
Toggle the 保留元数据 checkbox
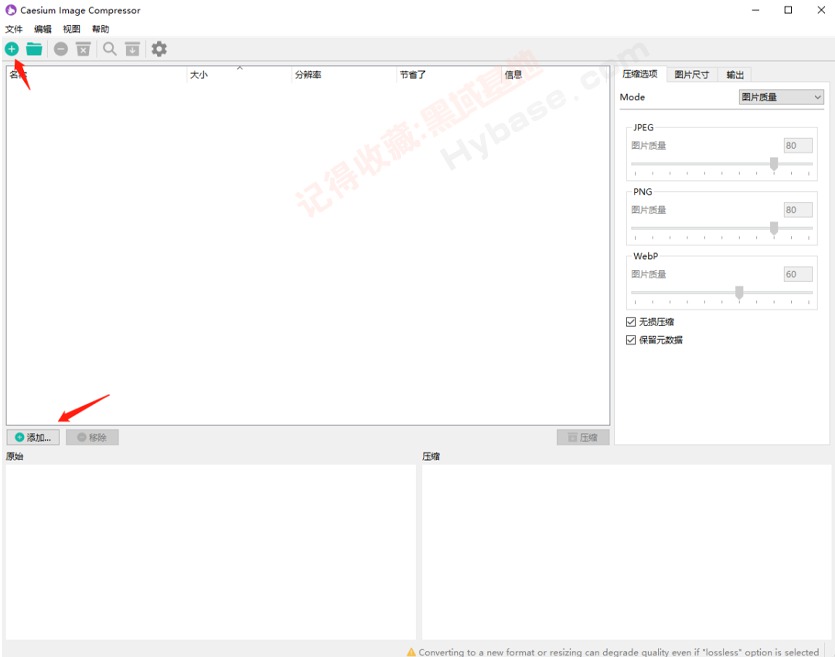[x=631, y=340]
